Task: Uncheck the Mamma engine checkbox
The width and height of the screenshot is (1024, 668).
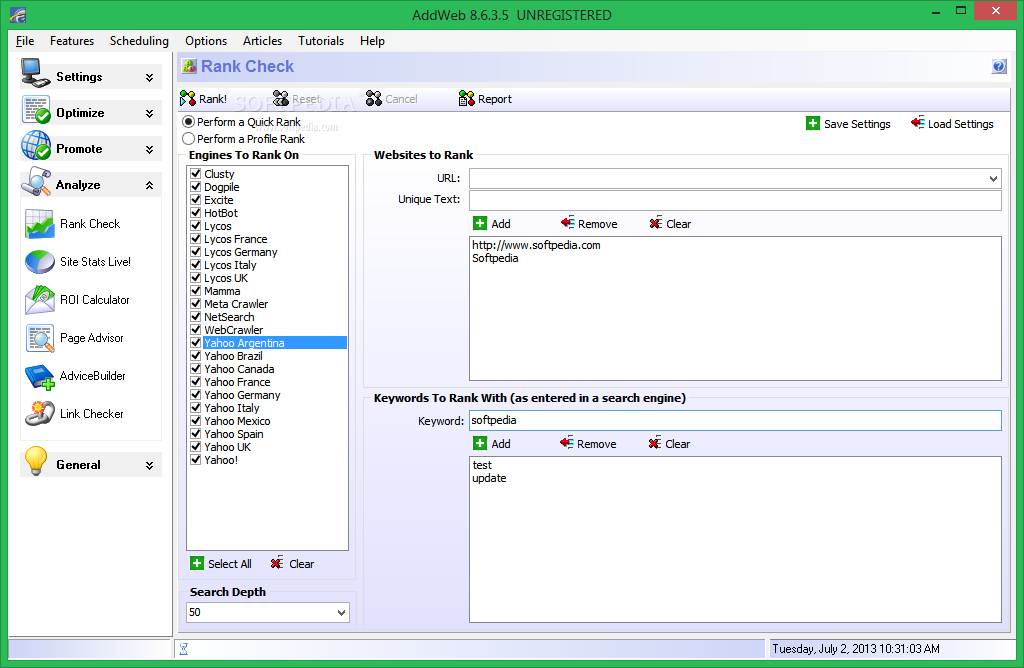Action: 195,291
